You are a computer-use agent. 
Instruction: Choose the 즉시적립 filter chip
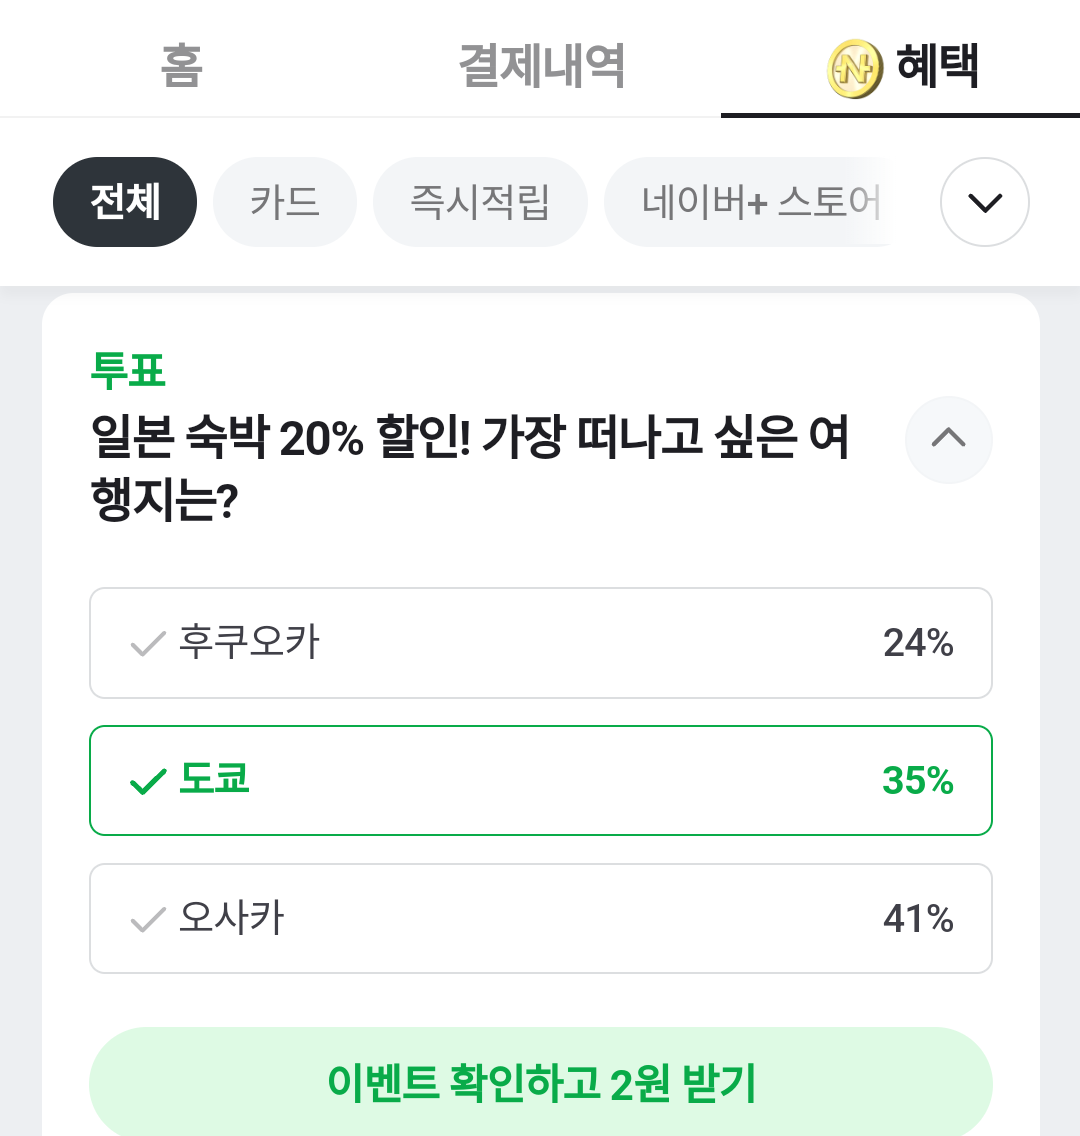click(x=480, y=202)
